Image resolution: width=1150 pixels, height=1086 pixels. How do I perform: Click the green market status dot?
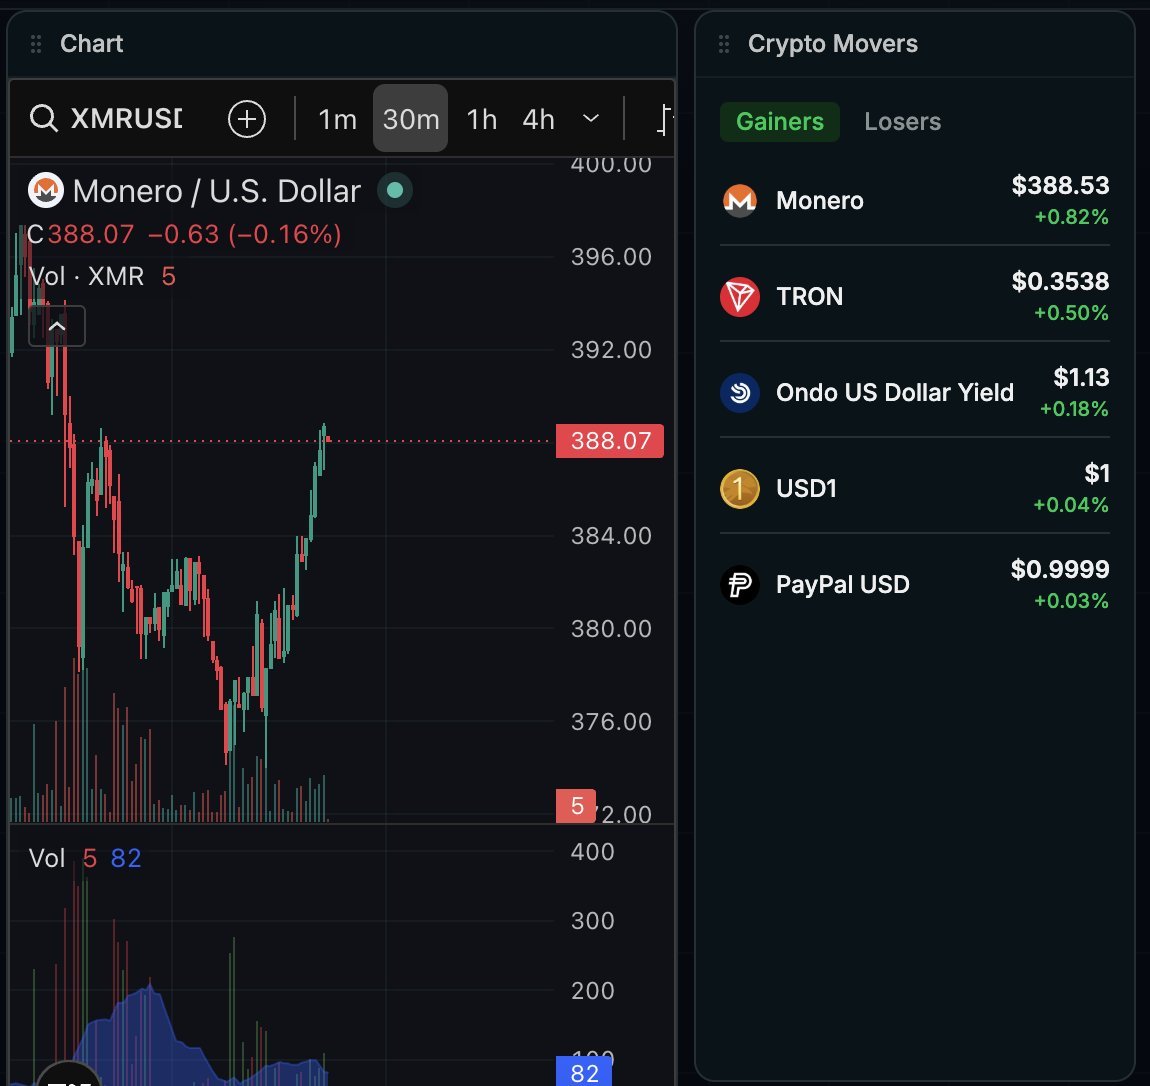coord(395,191)
